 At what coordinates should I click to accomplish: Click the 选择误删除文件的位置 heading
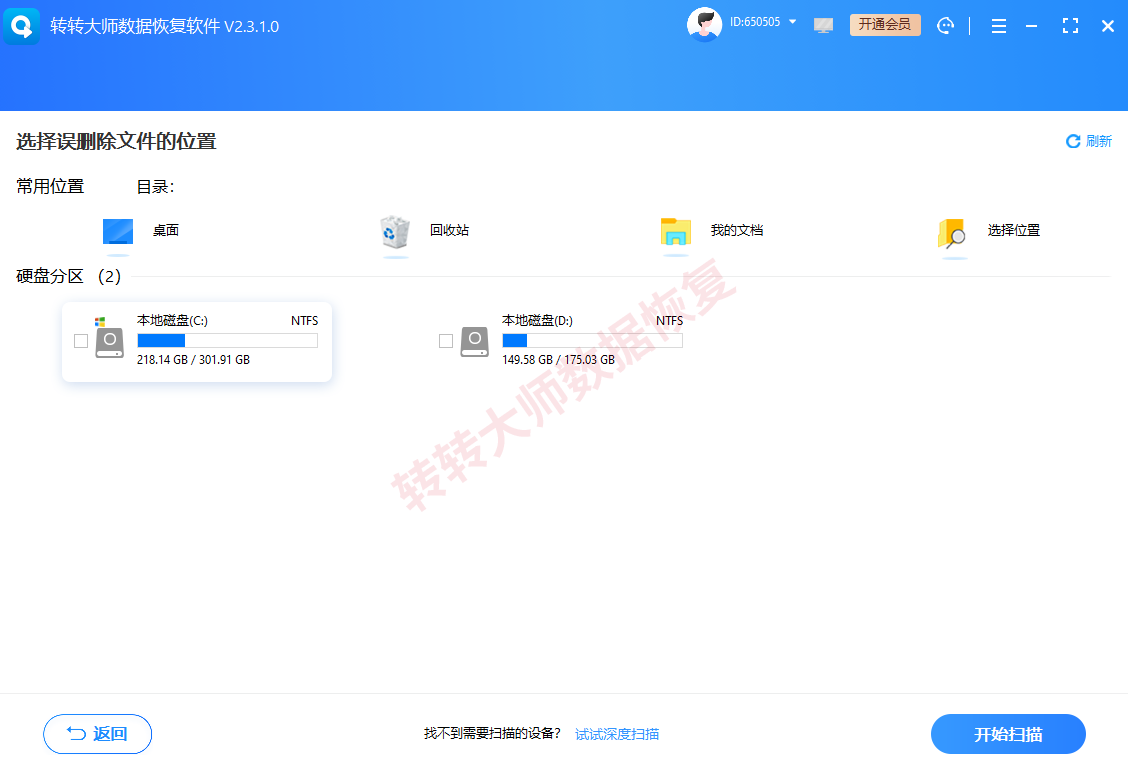tap(116, 141)
